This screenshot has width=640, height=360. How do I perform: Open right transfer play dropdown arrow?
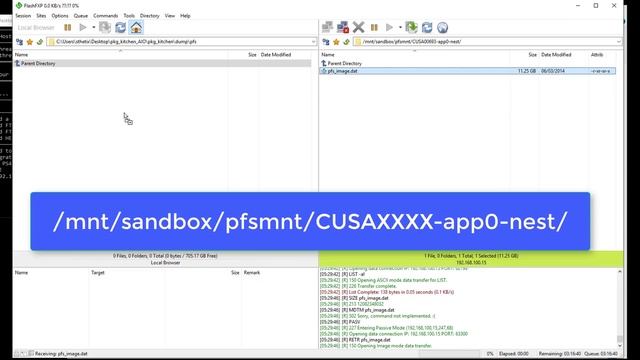click(400, 27)
